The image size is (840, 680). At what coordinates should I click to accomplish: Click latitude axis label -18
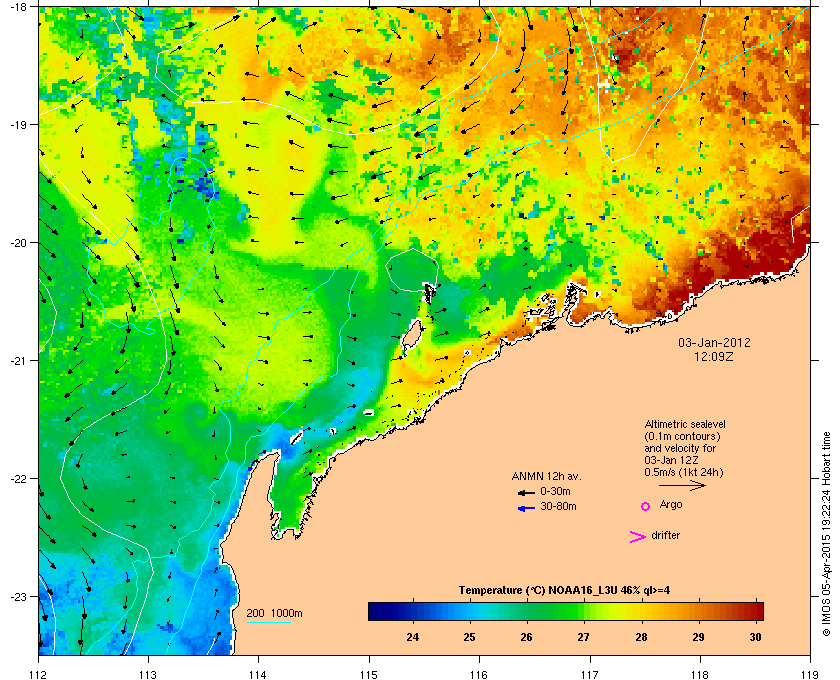pyautogui.click(x=18, y=6)
